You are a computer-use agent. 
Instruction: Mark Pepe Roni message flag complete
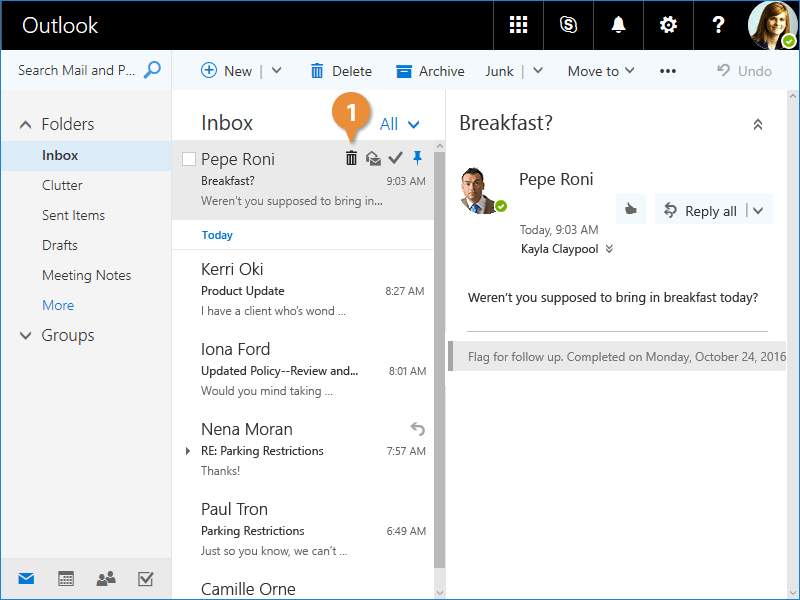[x=396, y=158]
